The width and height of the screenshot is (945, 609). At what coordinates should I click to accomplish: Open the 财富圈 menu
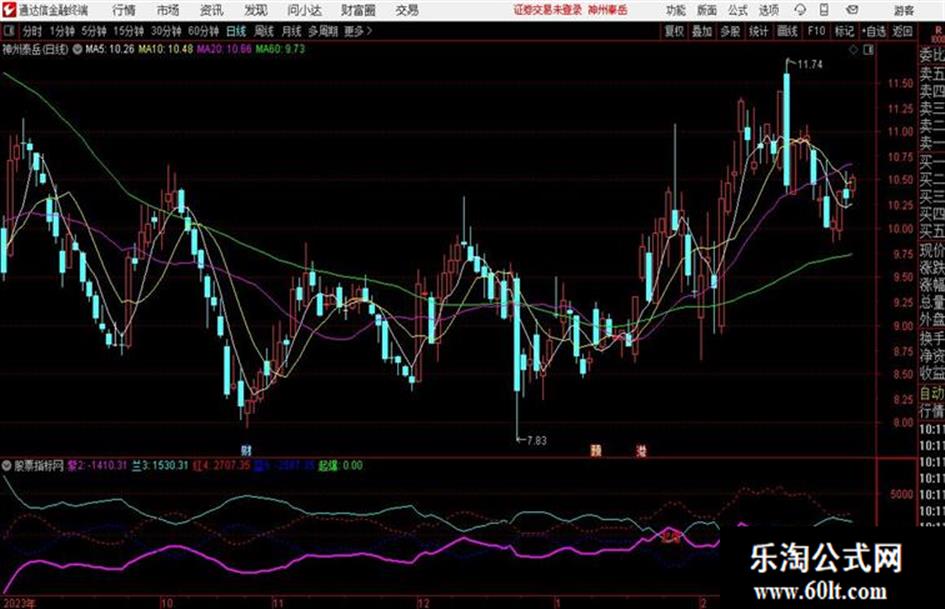coord(358,10)
